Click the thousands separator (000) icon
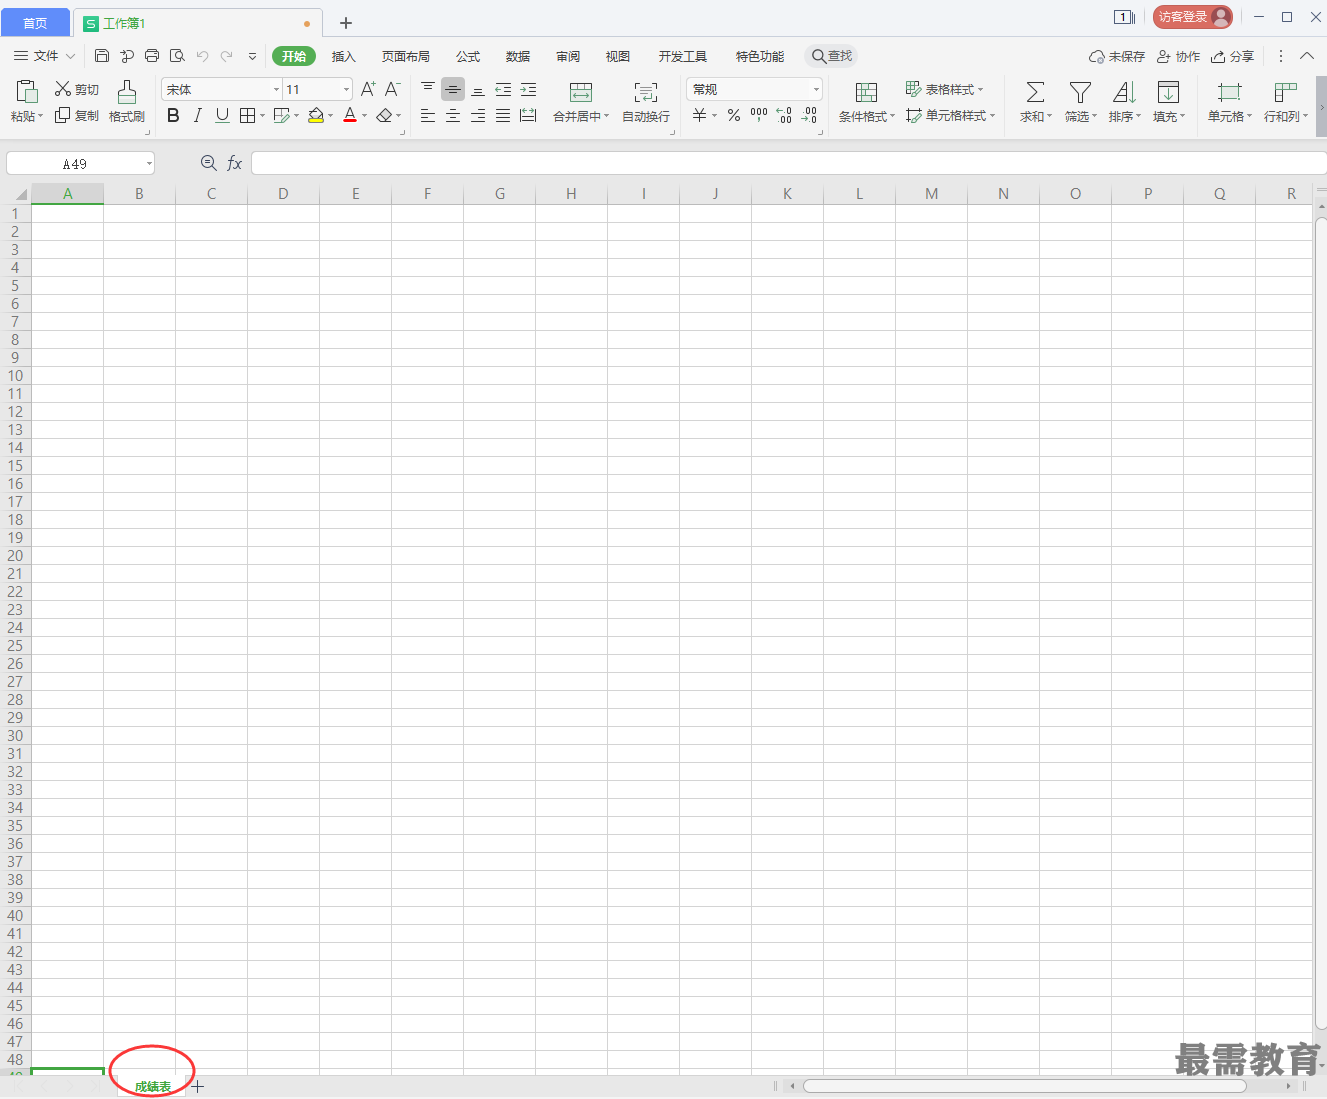 [x=759, y=116]
